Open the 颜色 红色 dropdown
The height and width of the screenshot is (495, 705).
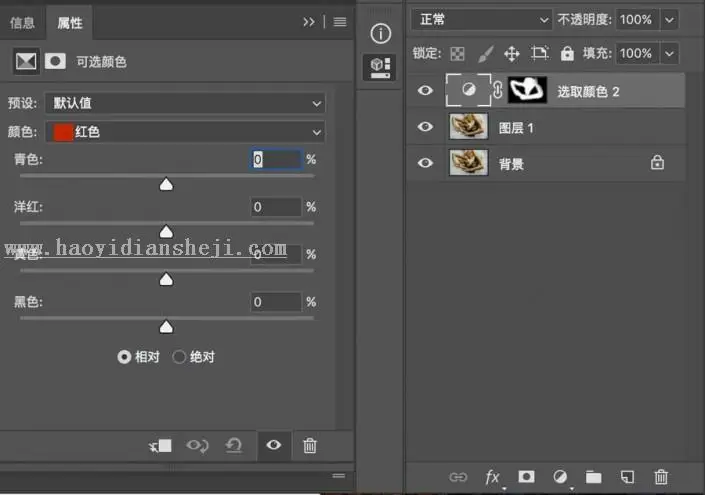[x=185, y=132]
